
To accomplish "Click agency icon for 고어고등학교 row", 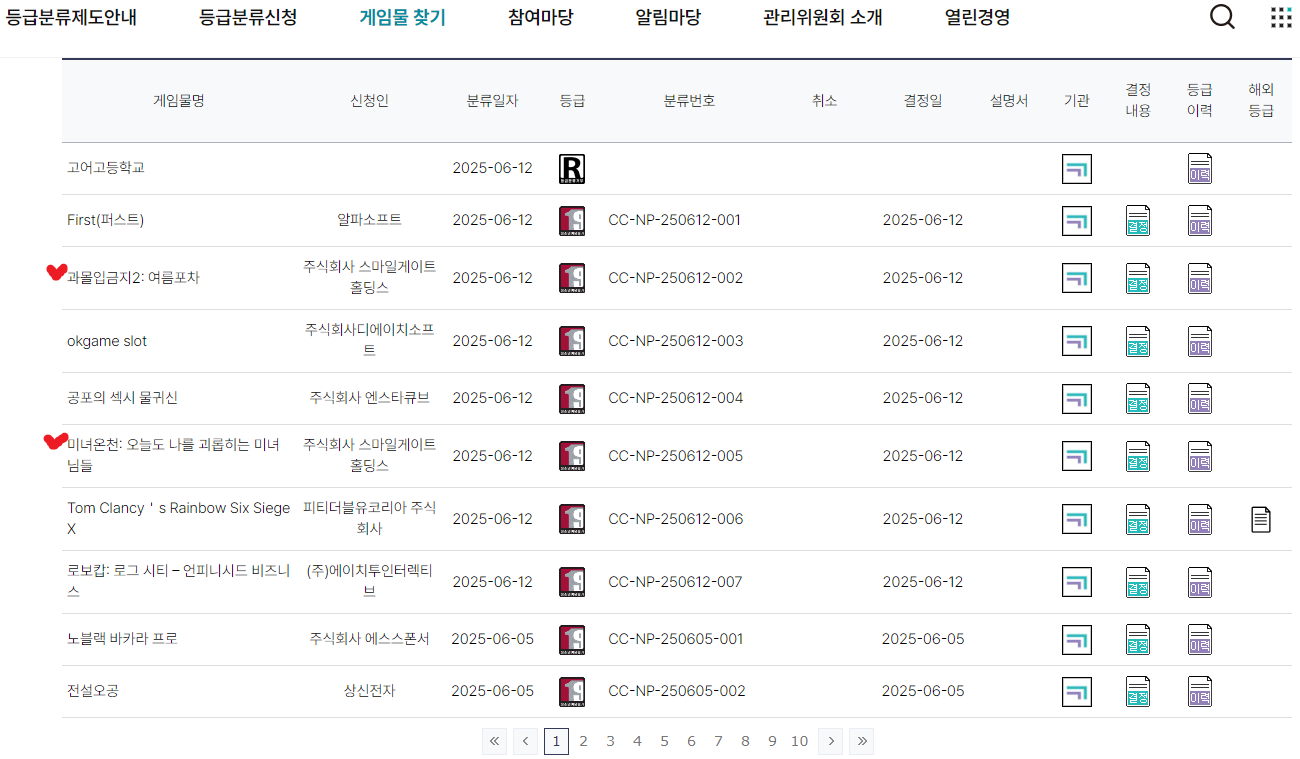I will [1076, 169].
